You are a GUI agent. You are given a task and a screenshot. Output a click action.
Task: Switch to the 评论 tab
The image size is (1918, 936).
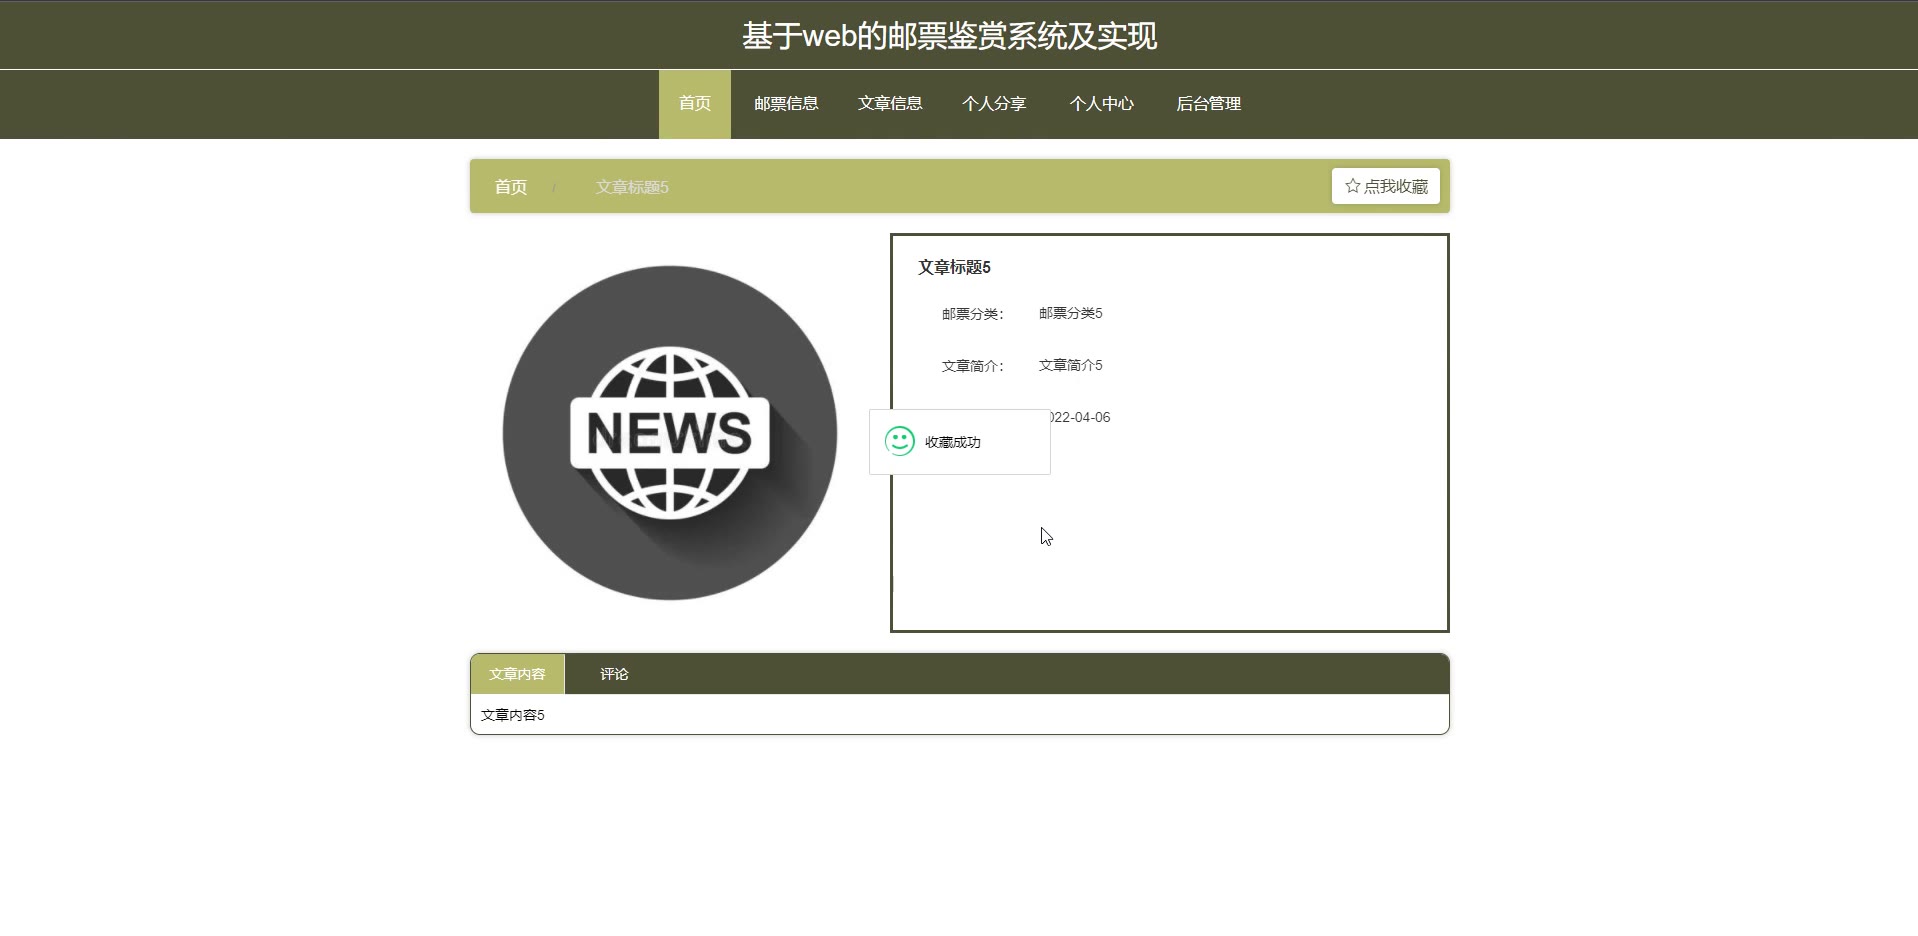[x=614, y=674]
